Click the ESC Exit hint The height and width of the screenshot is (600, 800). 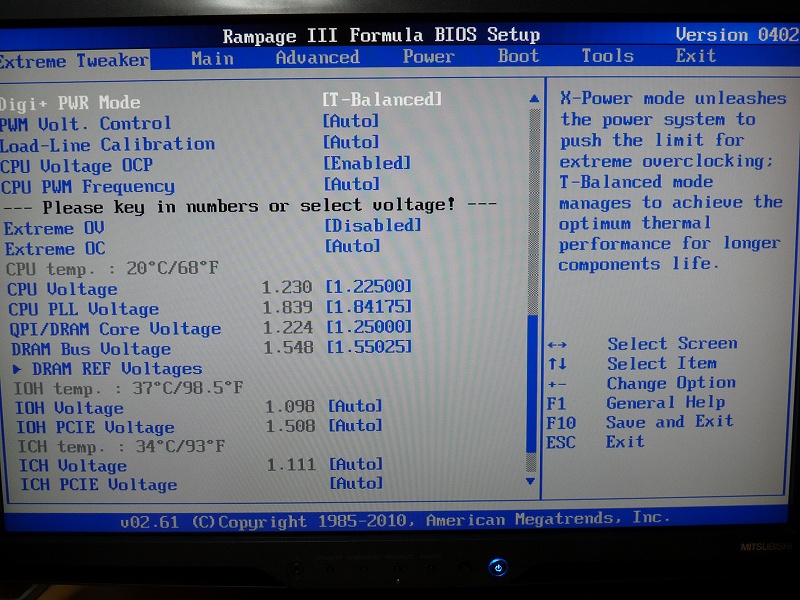[595, 442]
